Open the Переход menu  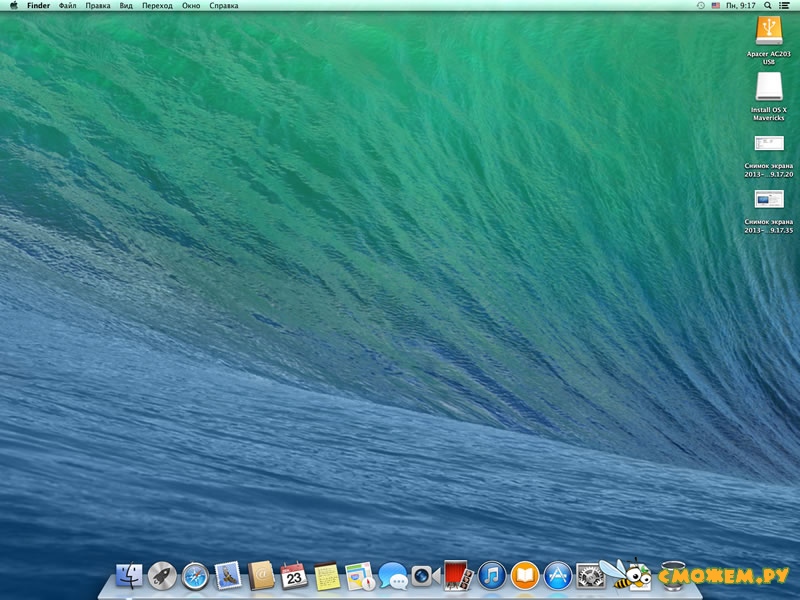[x=157, y=6]
